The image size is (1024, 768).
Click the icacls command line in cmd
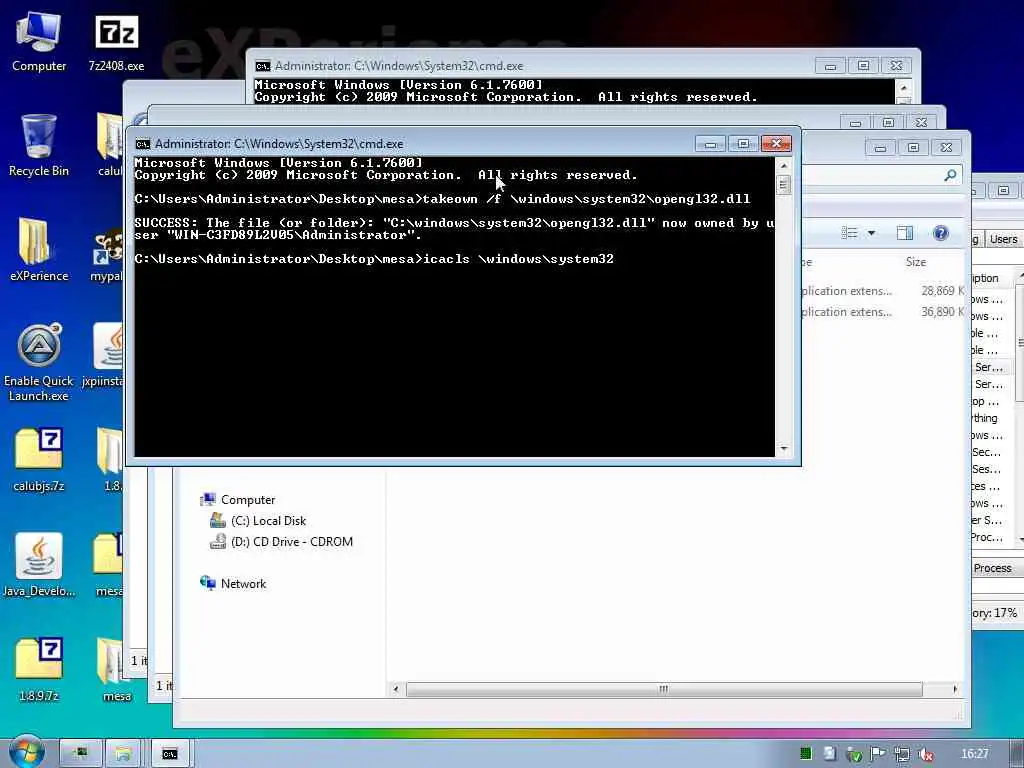pos(374,259)
